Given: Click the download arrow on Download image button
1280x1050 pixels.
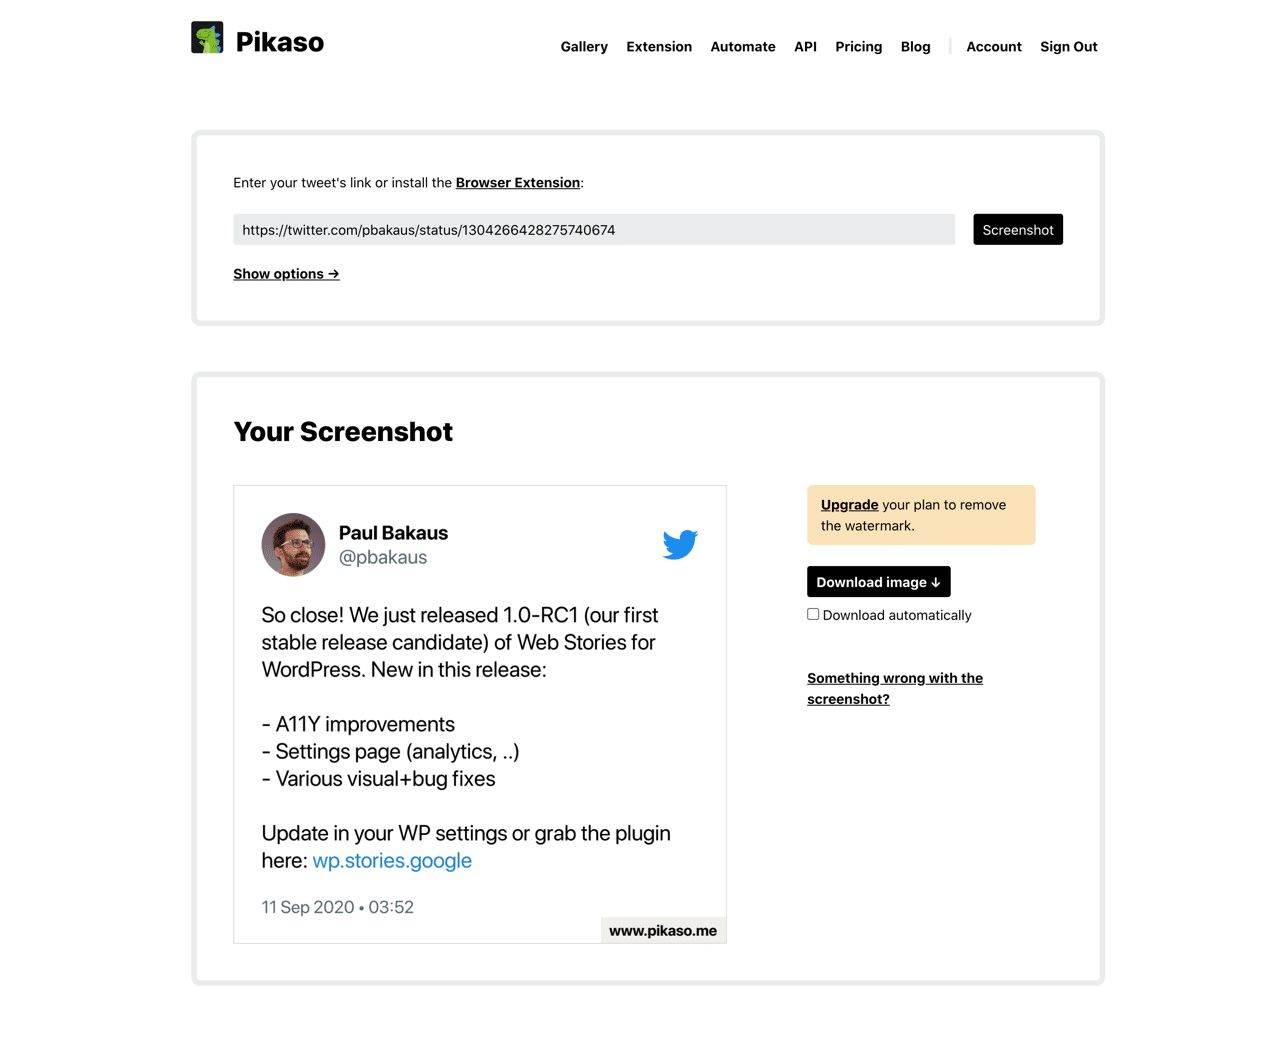Looking at the screenshot, I should [936, 581].
